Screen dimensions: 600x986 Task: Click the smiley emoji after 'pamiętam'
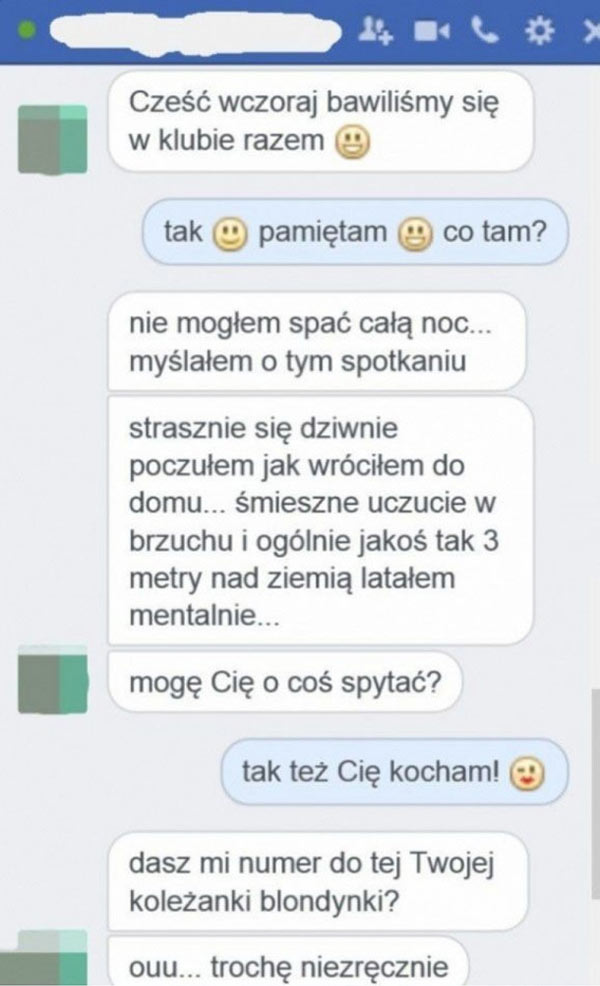pos(415,235)
